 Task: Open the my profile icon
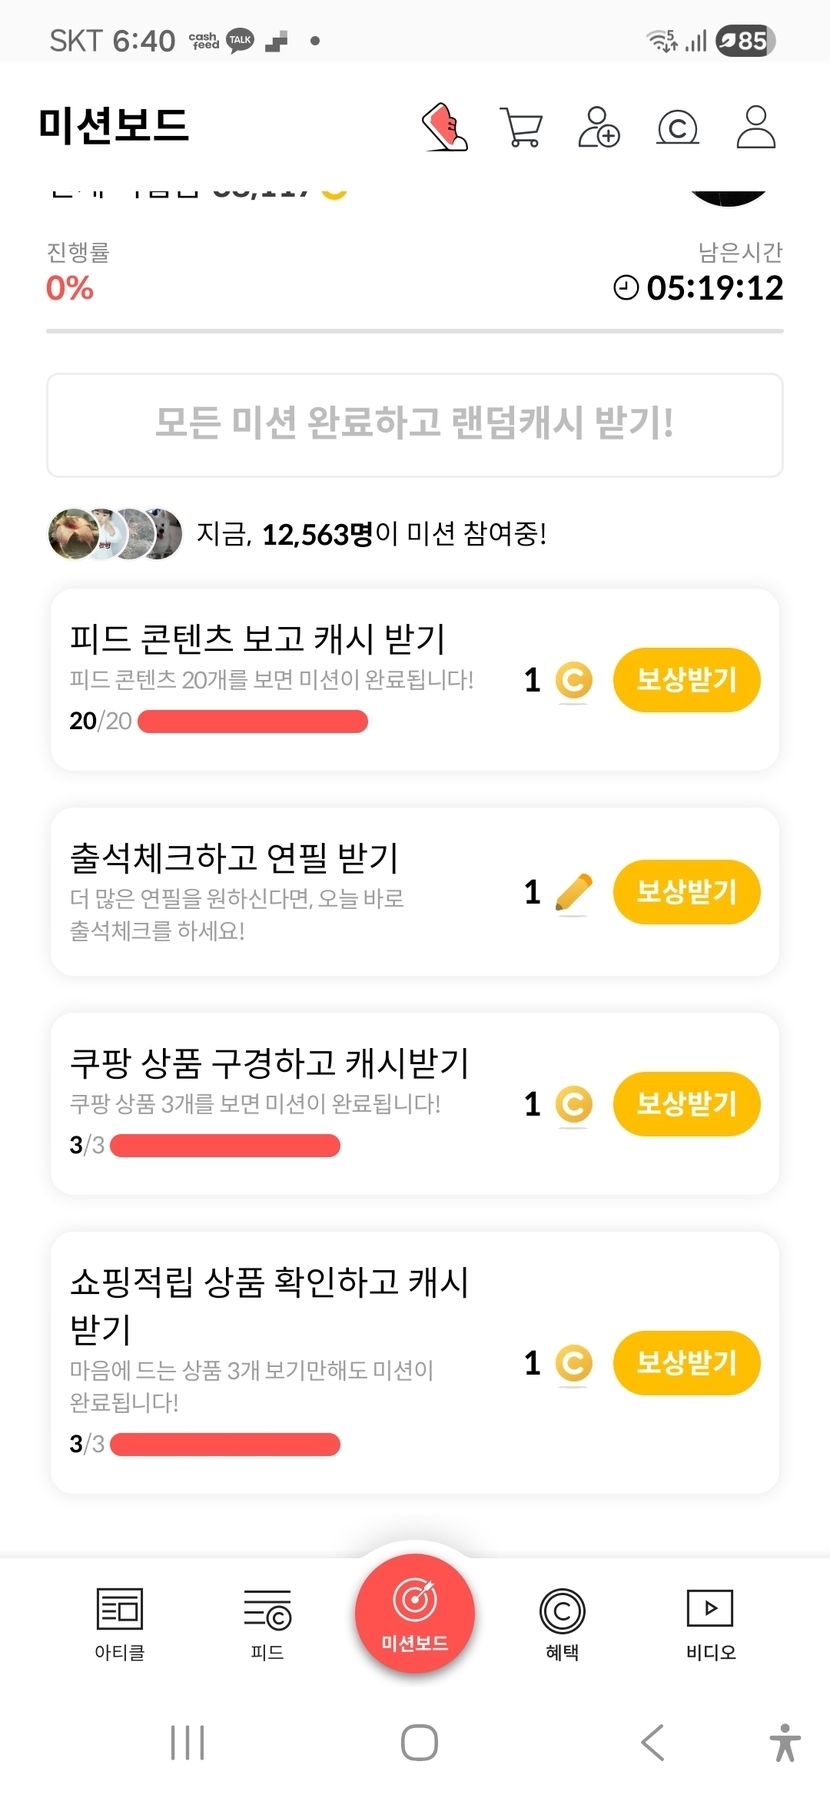point(756,127)
